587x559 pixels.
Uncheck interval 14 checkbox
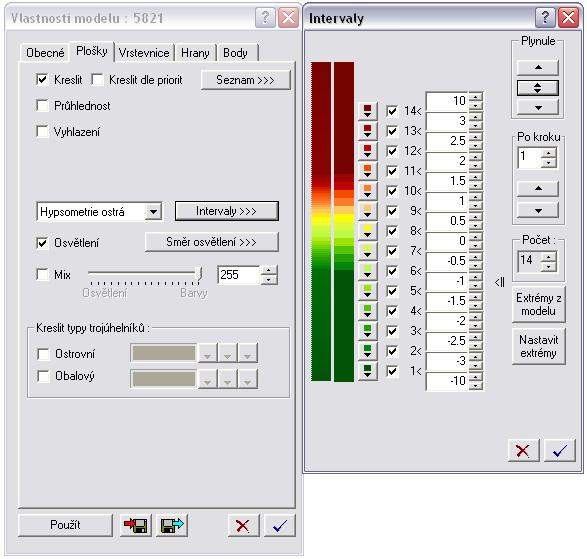tap(392, 111)
